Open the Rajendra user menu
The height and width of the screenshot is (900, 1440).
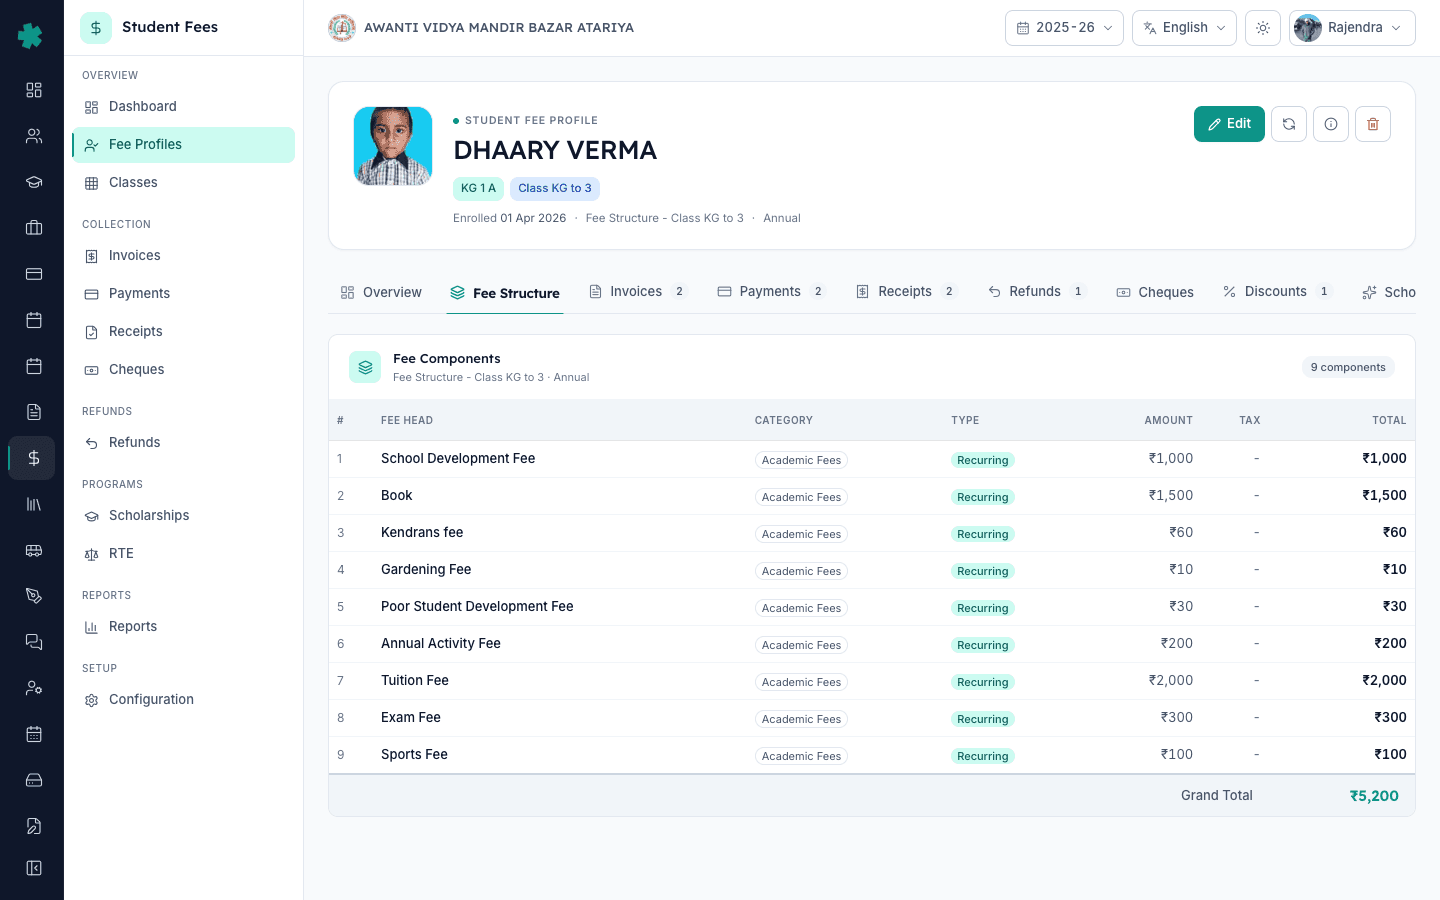pos(1352,28)
